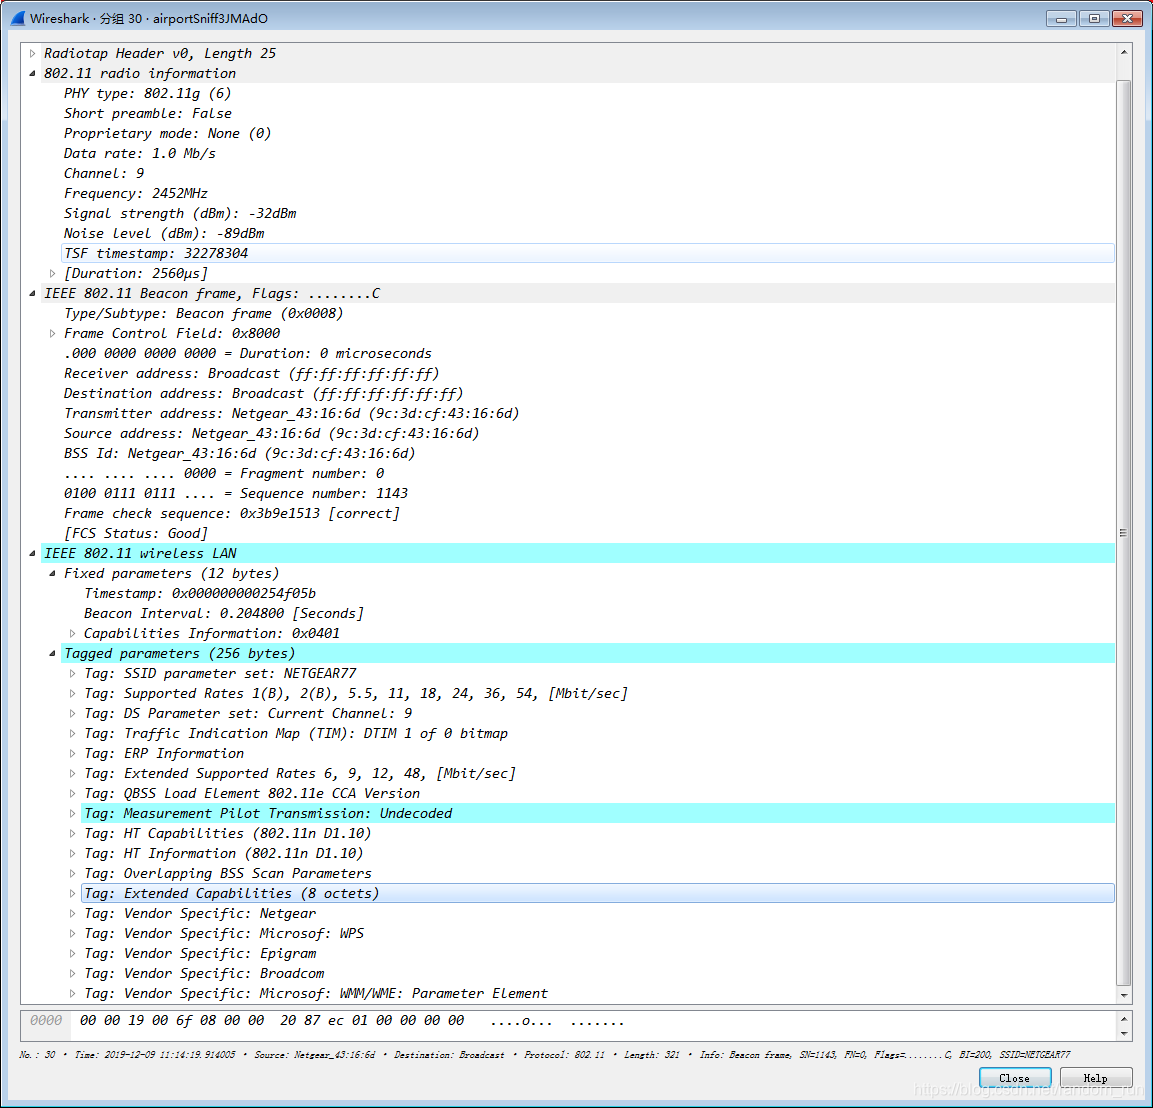The image size is (1153, 1108).
Task: Select the Sequence number: 1143 row
Action: (x=588, y=493)
